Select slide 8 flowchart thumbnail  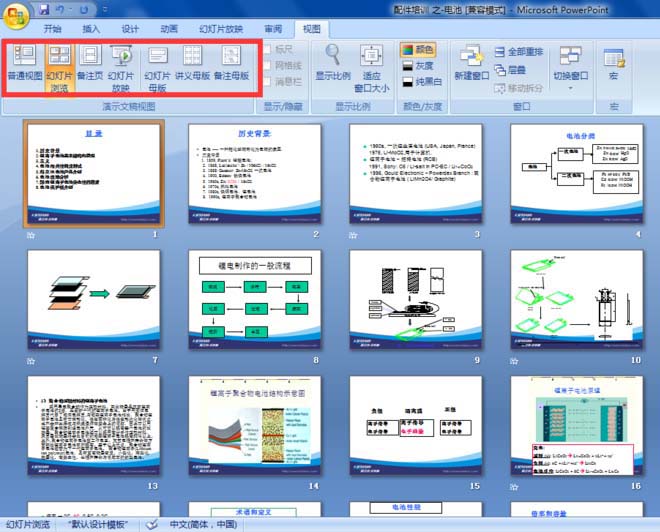click(x=255, y=300)
